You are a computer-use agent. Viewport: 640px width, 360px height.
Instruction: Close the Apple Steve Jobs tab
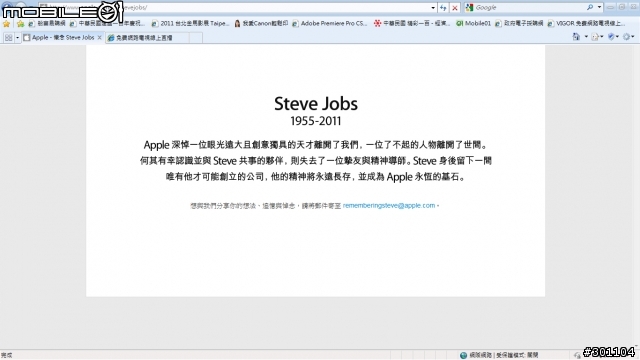[x=100, y=38]
